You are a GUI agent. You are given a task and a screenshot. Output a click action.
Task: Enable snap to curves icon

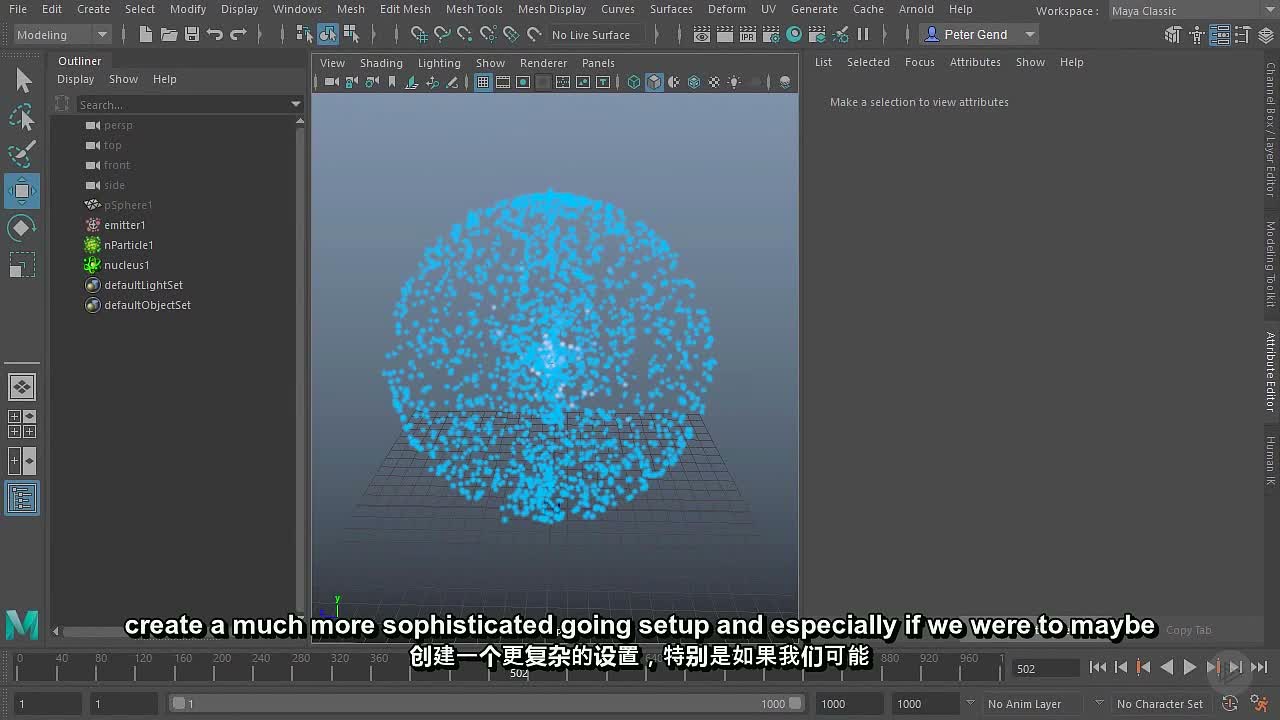click(x=442, y=34)
